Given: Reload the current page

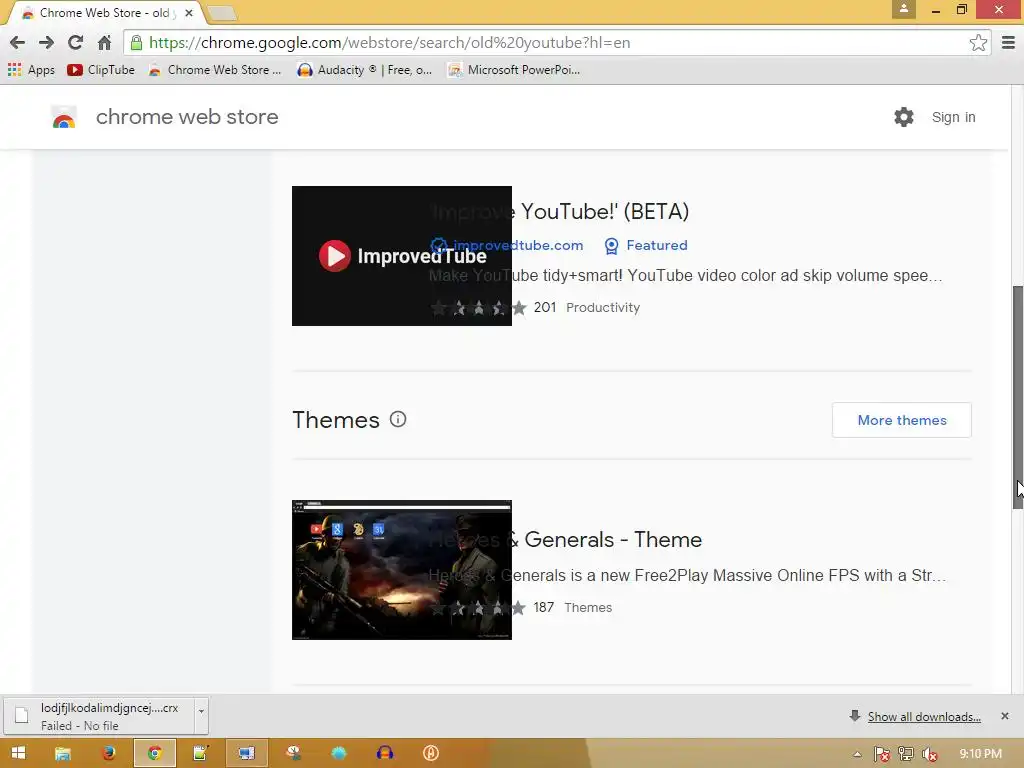Looking at the screenshot, I should click(x=76, y=43).
